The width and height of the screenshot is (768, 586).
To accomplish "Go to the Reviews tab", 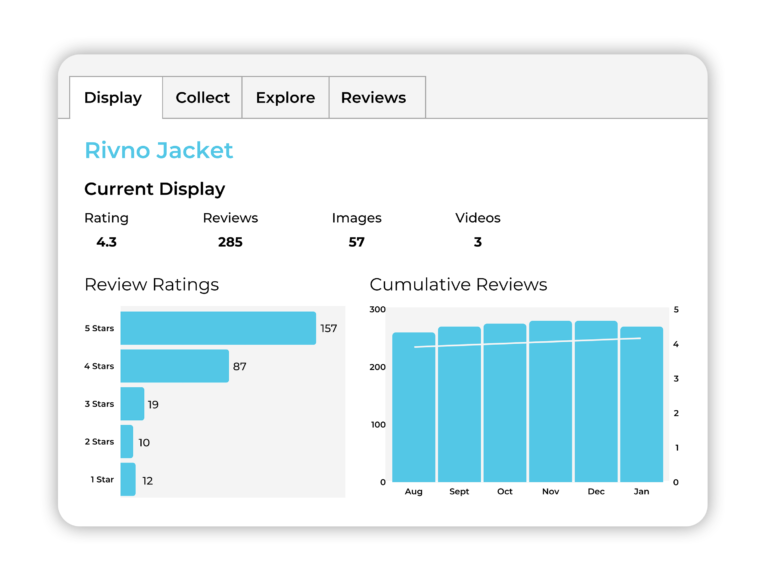I will click(373, 98).
